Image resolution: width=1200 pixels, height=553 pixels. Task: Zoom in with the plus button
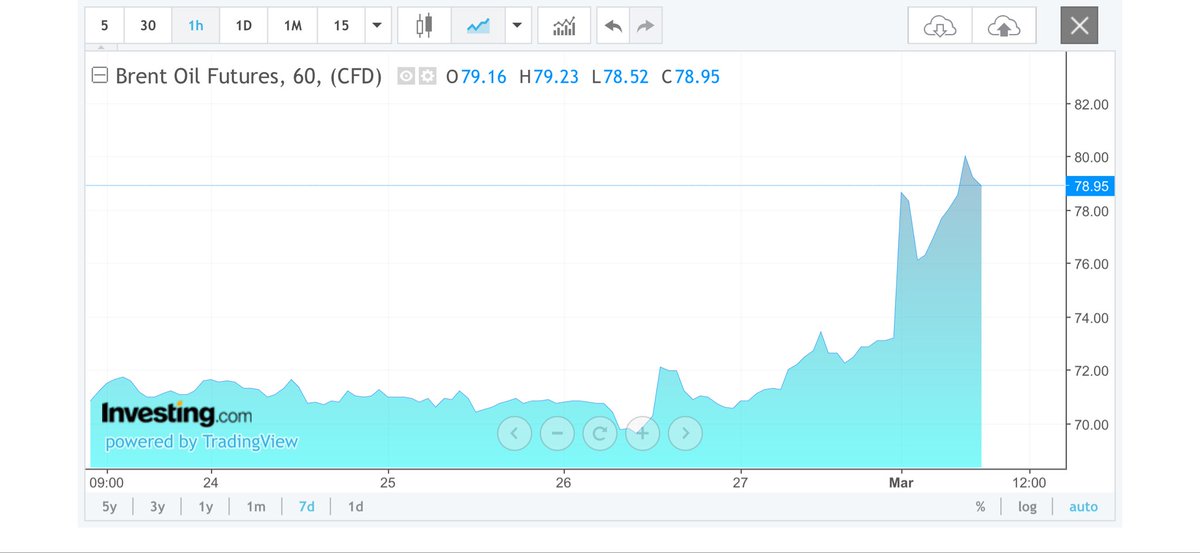[x=643, y=434]
